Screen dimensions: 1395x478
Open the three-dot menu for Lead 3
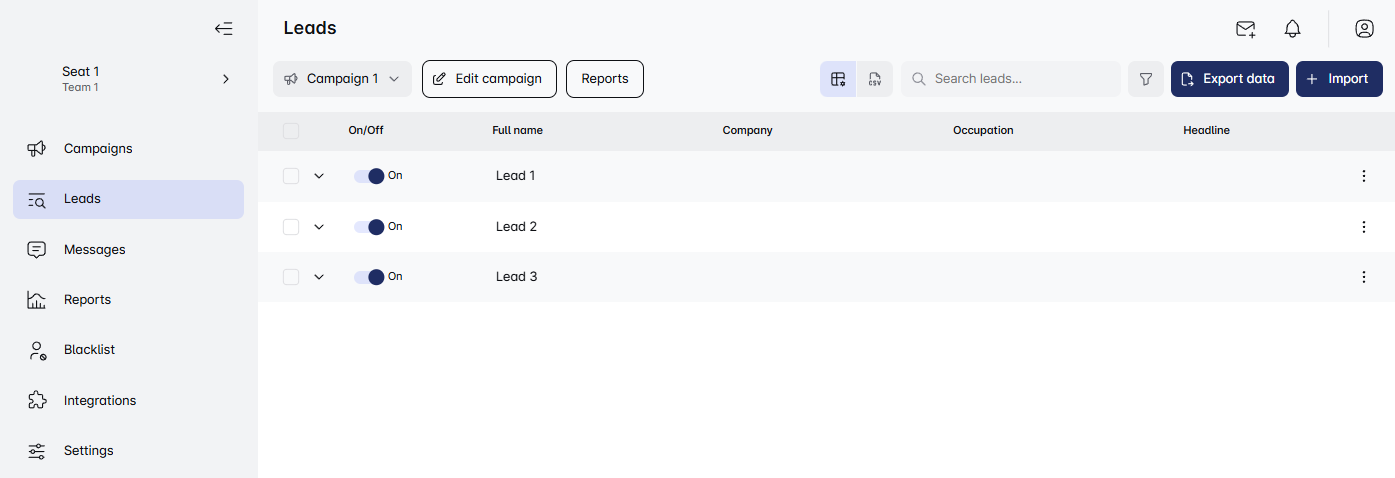coord(1364,277)
